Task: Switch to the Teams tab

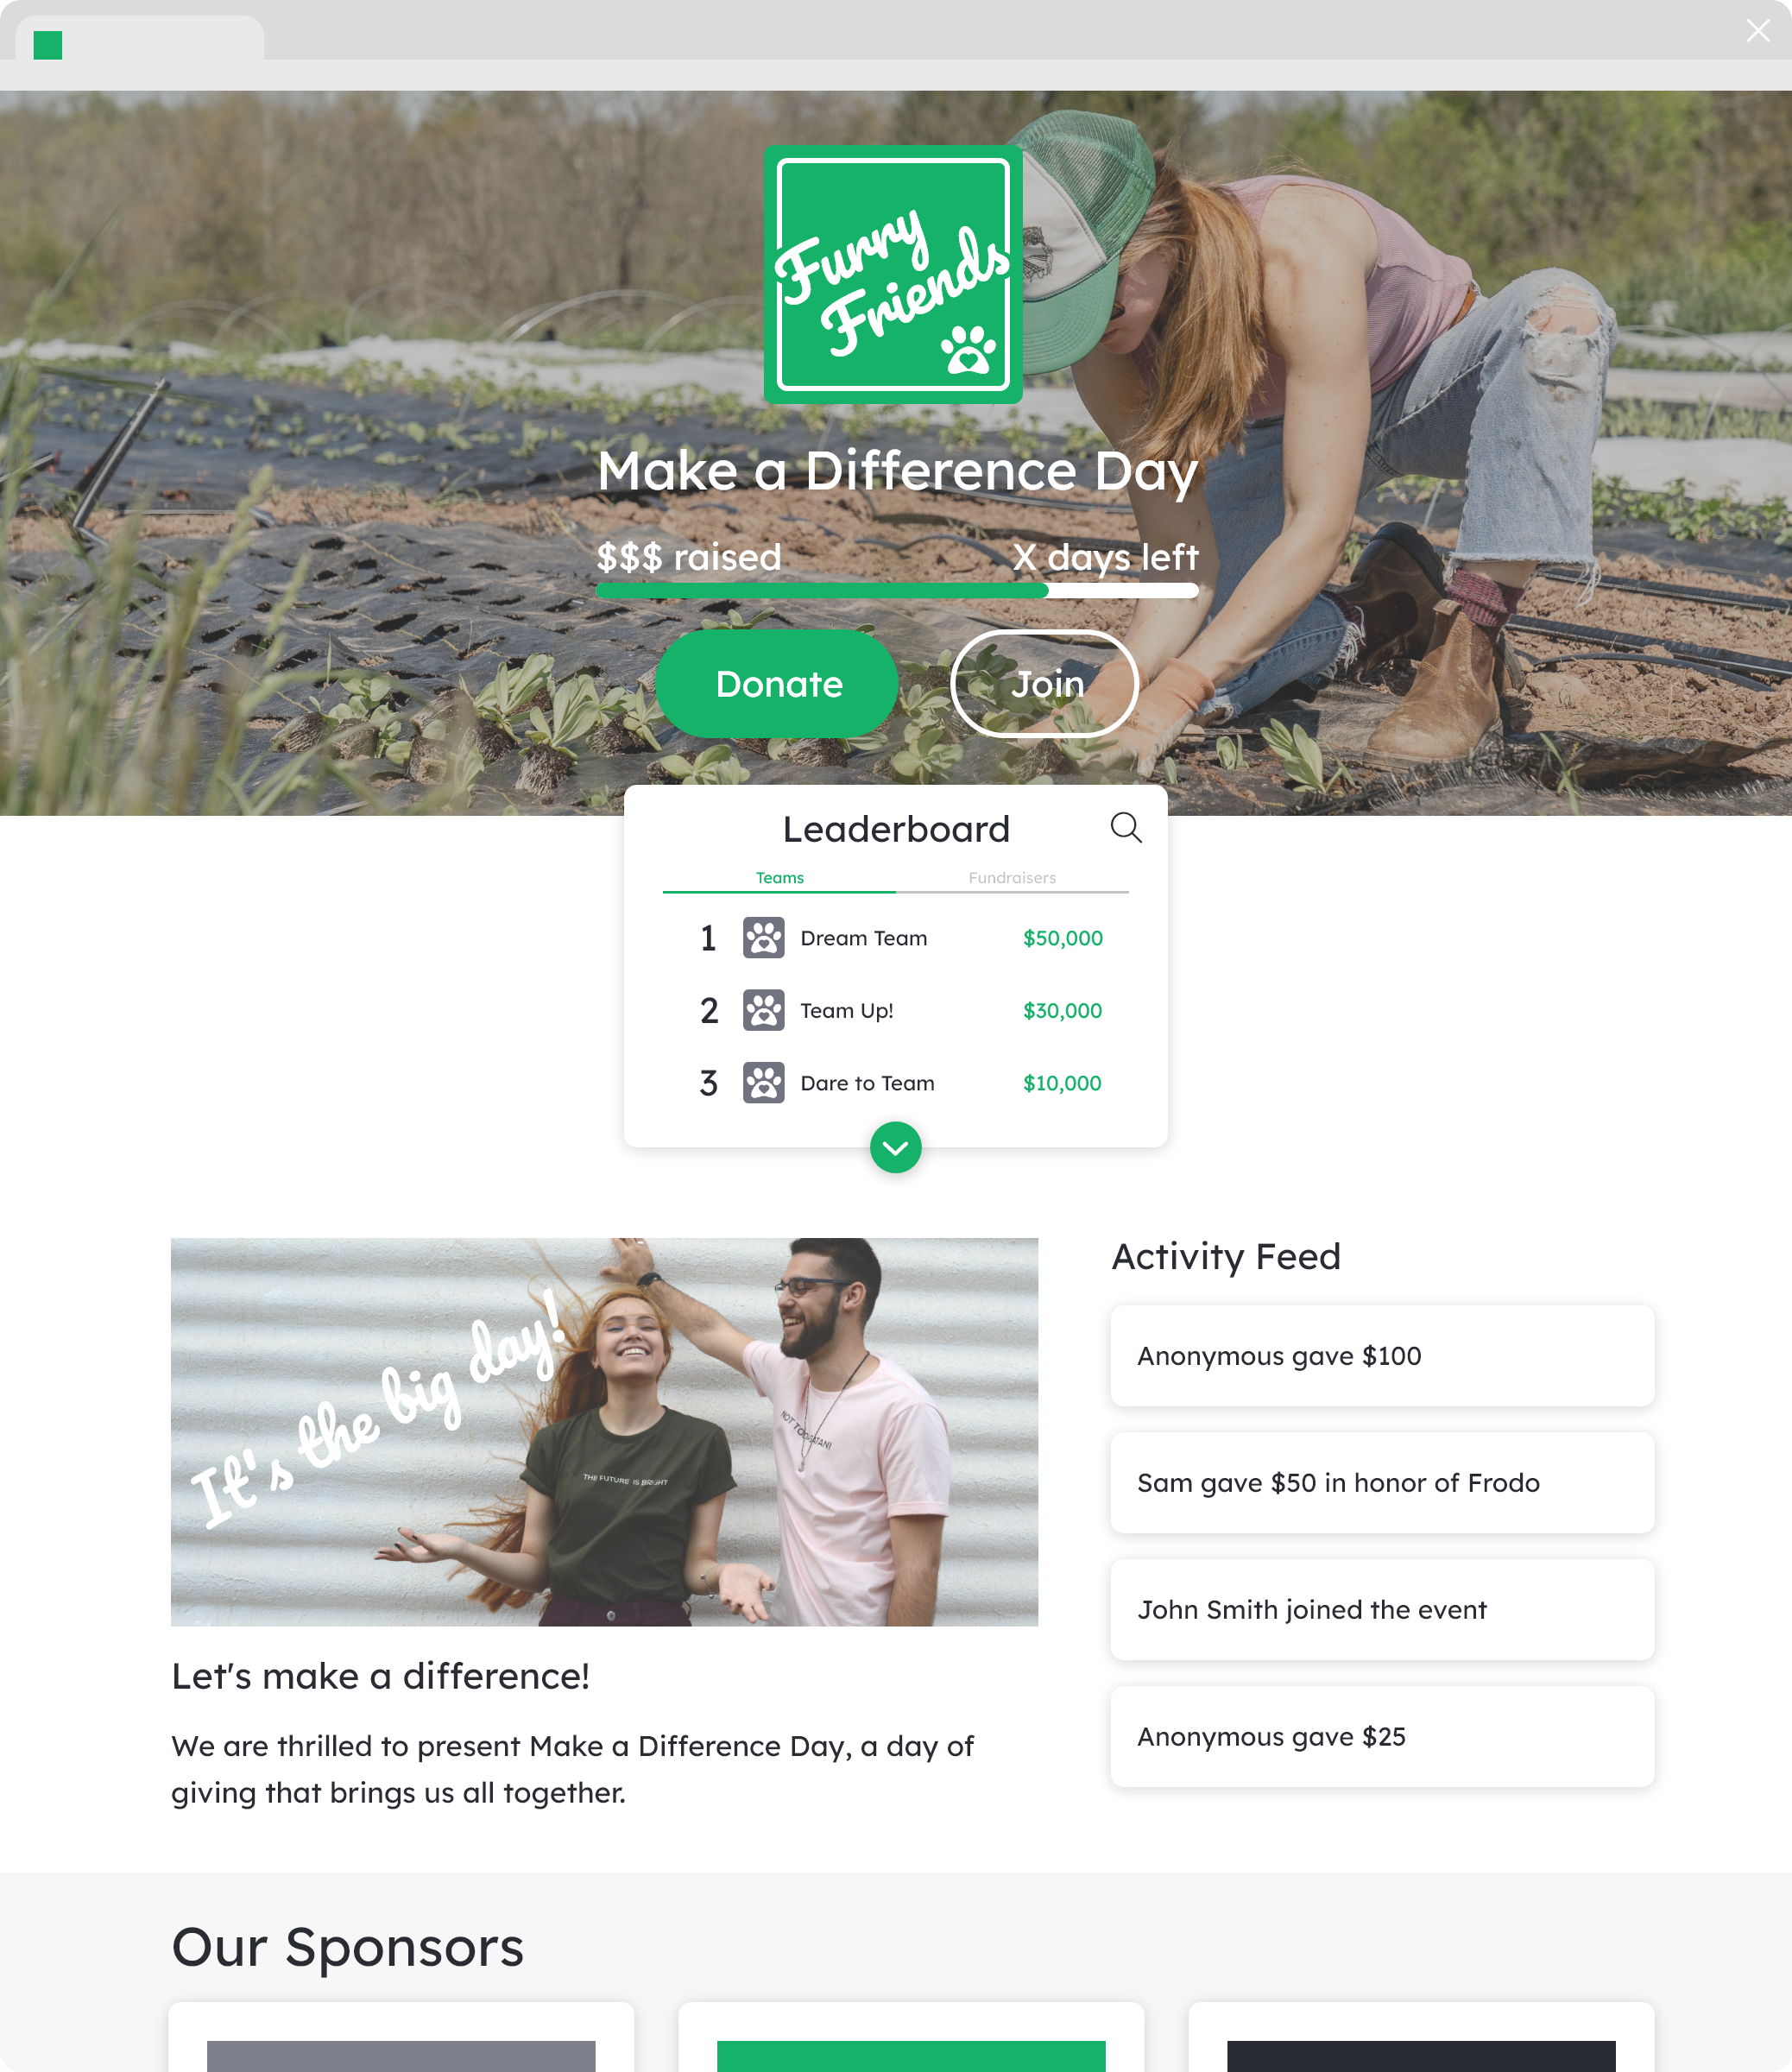Action: click(x=779, y=878)
